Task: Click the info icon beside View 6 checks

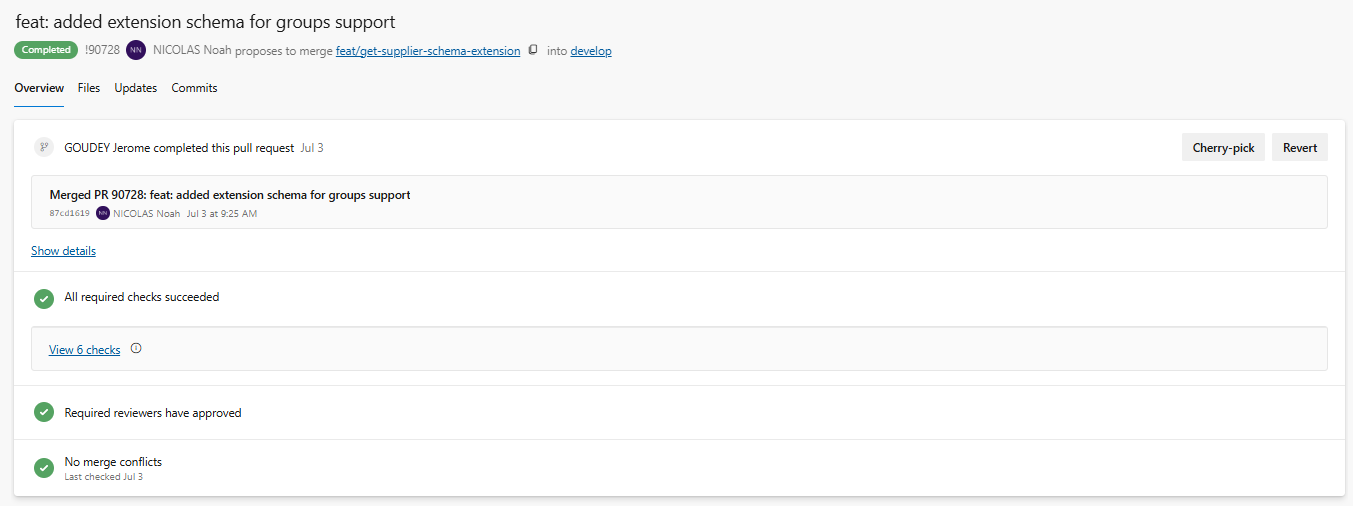Action: pyautogui.click(x=136, y=349)
